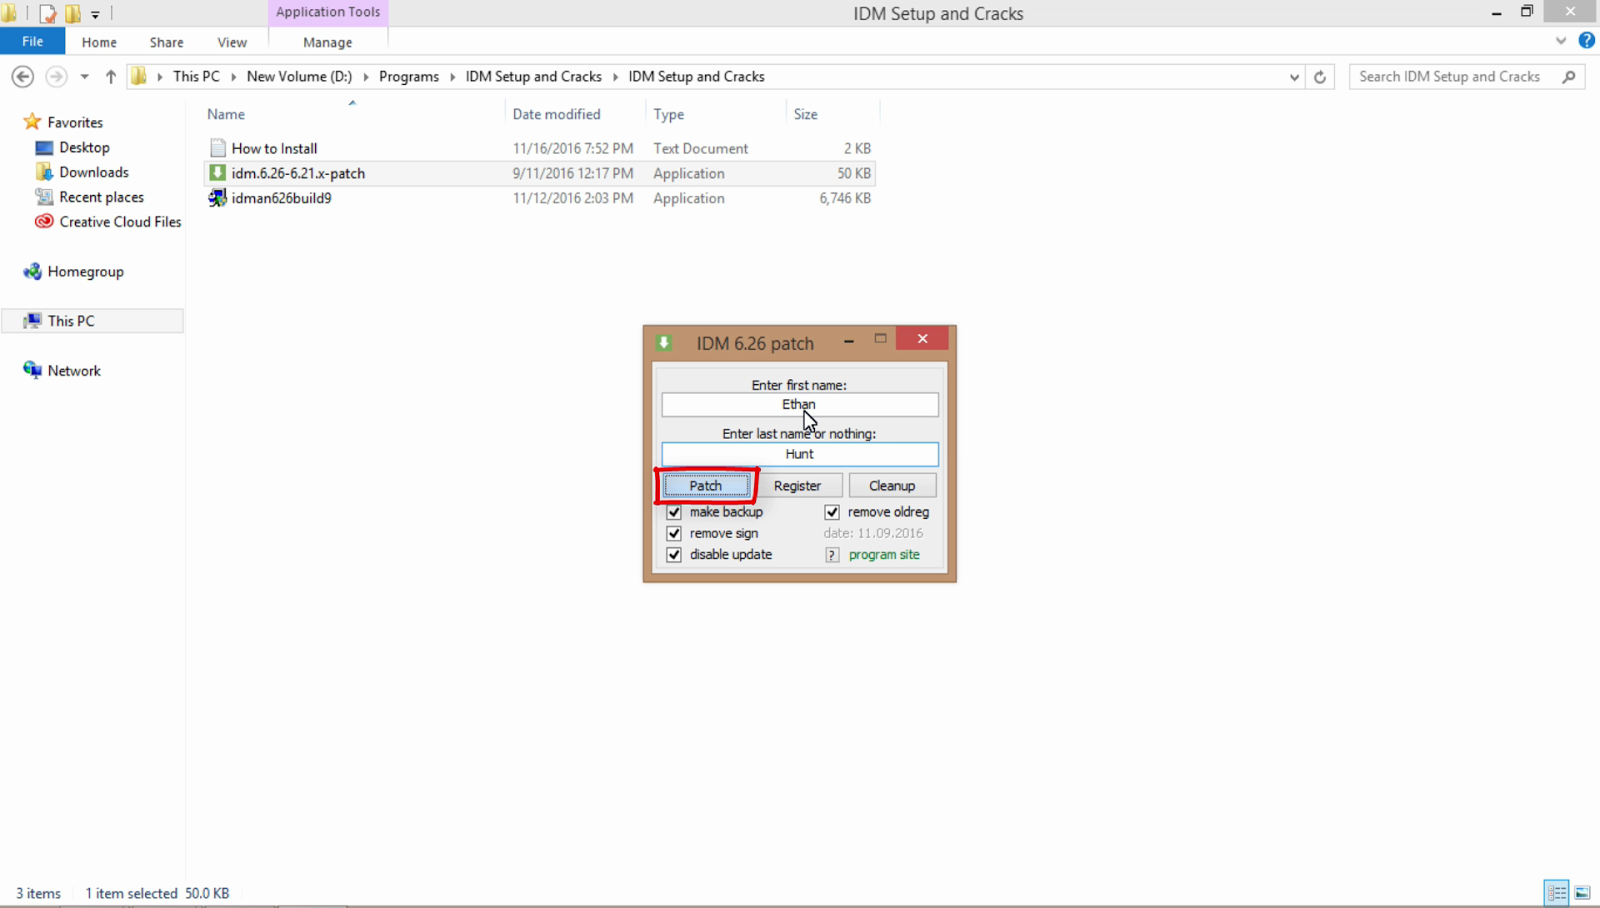The image size is (1600, 908).
Task: Click the New Folder icon on the Quick Access Toolbar
Action: (71, 13)
